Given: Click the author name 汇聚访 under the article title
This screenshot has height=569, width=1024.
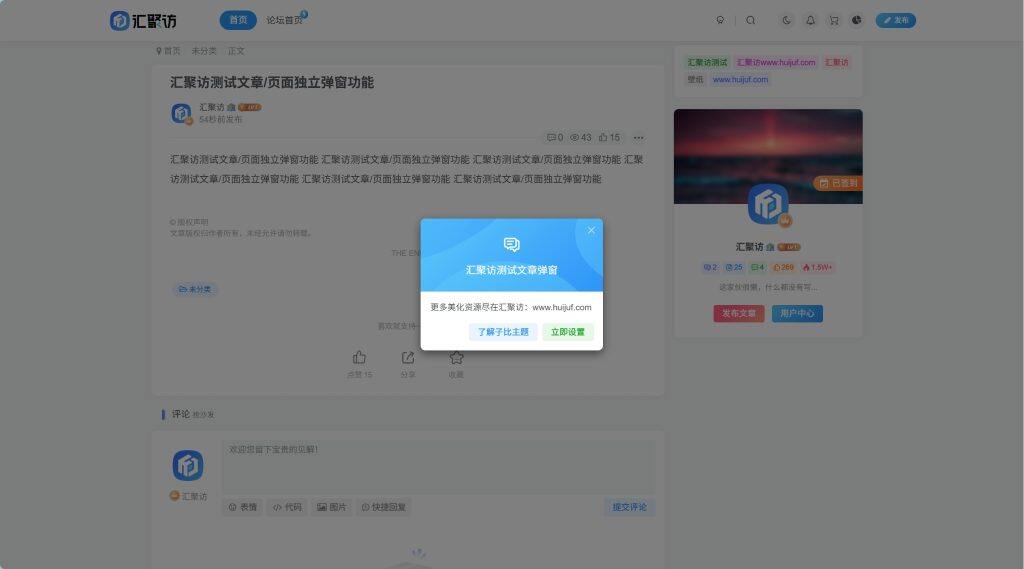Looking at the screenshot, I should point(212,107).
